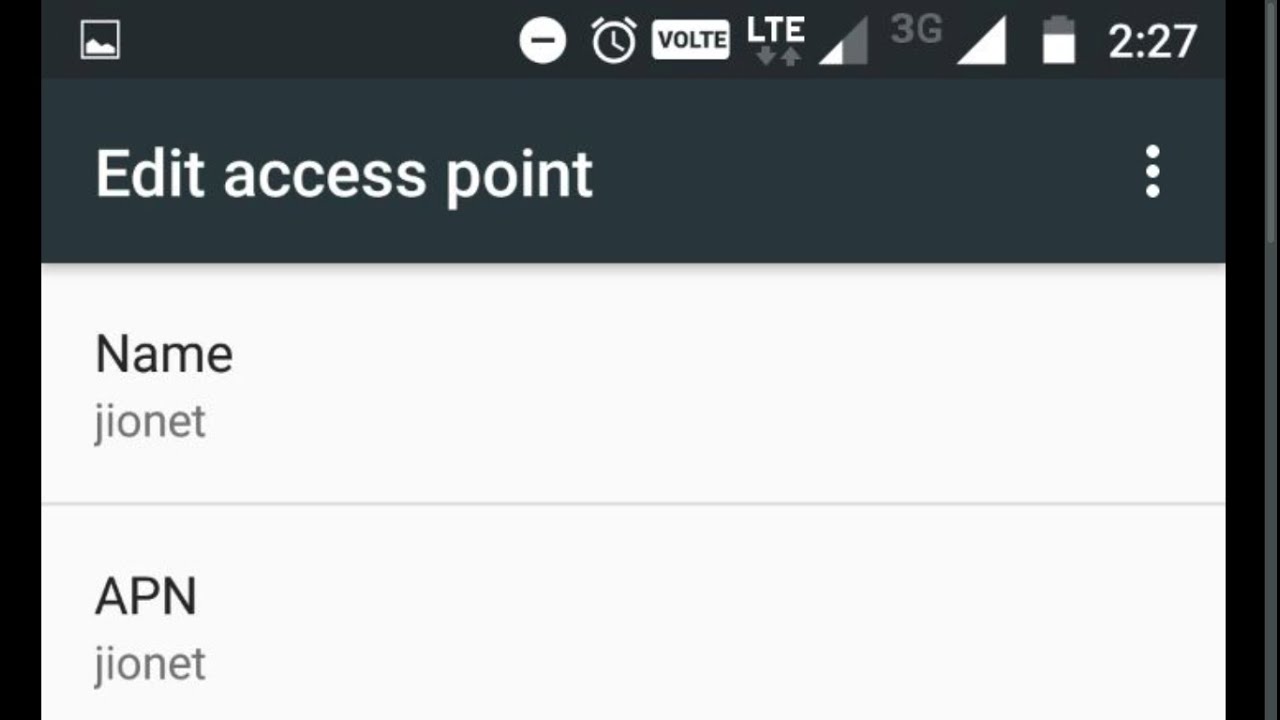Tap the alarm clock status icon
1280x720 pixels.
(613, 41)
